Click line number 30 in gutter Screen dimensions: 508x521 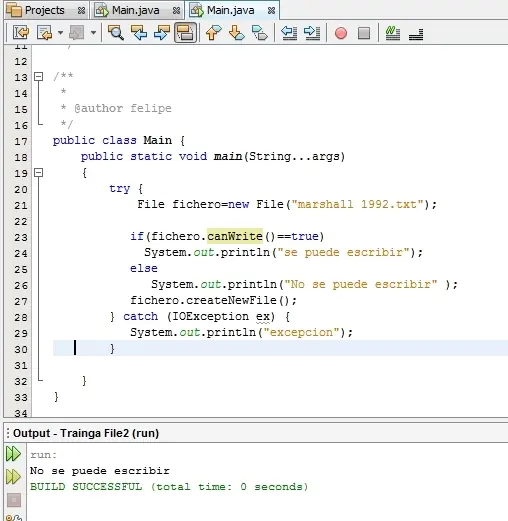pos(21,349)
